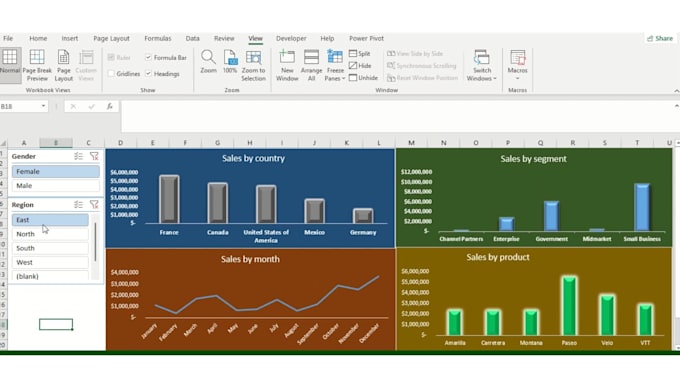The height and width of the screenshot is (383, 680).
Task: Click the Velo bar in product chart
Action: (607, 315)
